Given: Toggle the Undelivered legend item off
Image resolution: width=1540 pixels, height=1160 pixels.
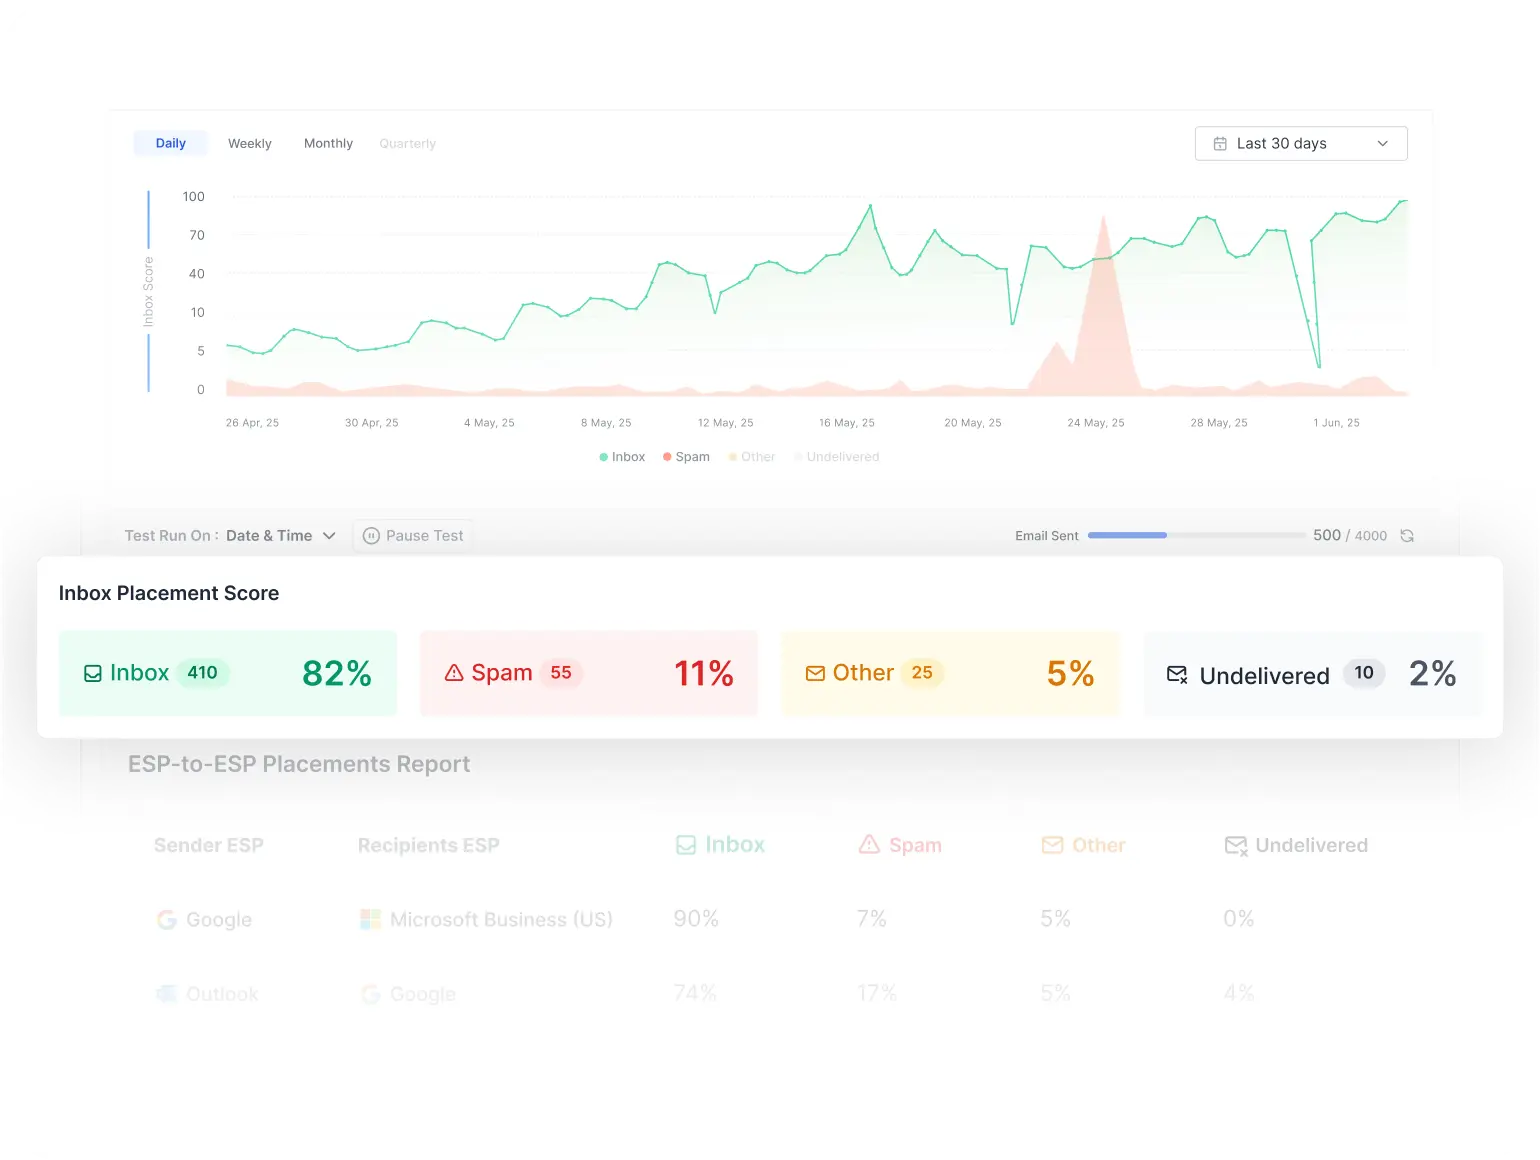Looking at the screenshot, I should click(x=837, y=456).
